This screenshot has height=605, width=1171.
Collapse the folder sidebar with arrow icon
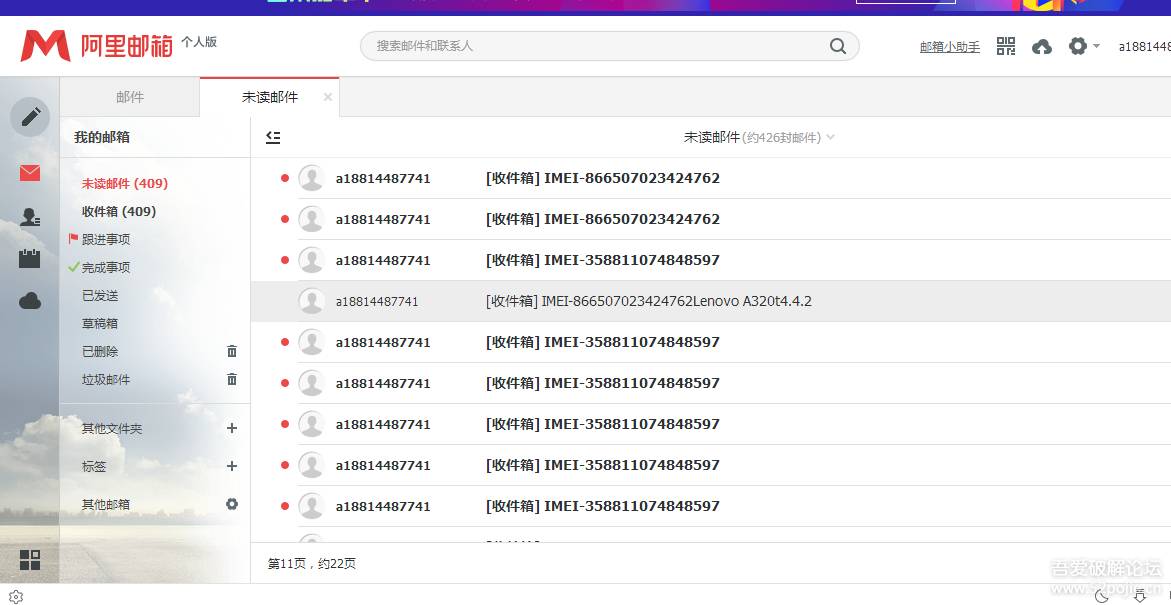[273, 138]
